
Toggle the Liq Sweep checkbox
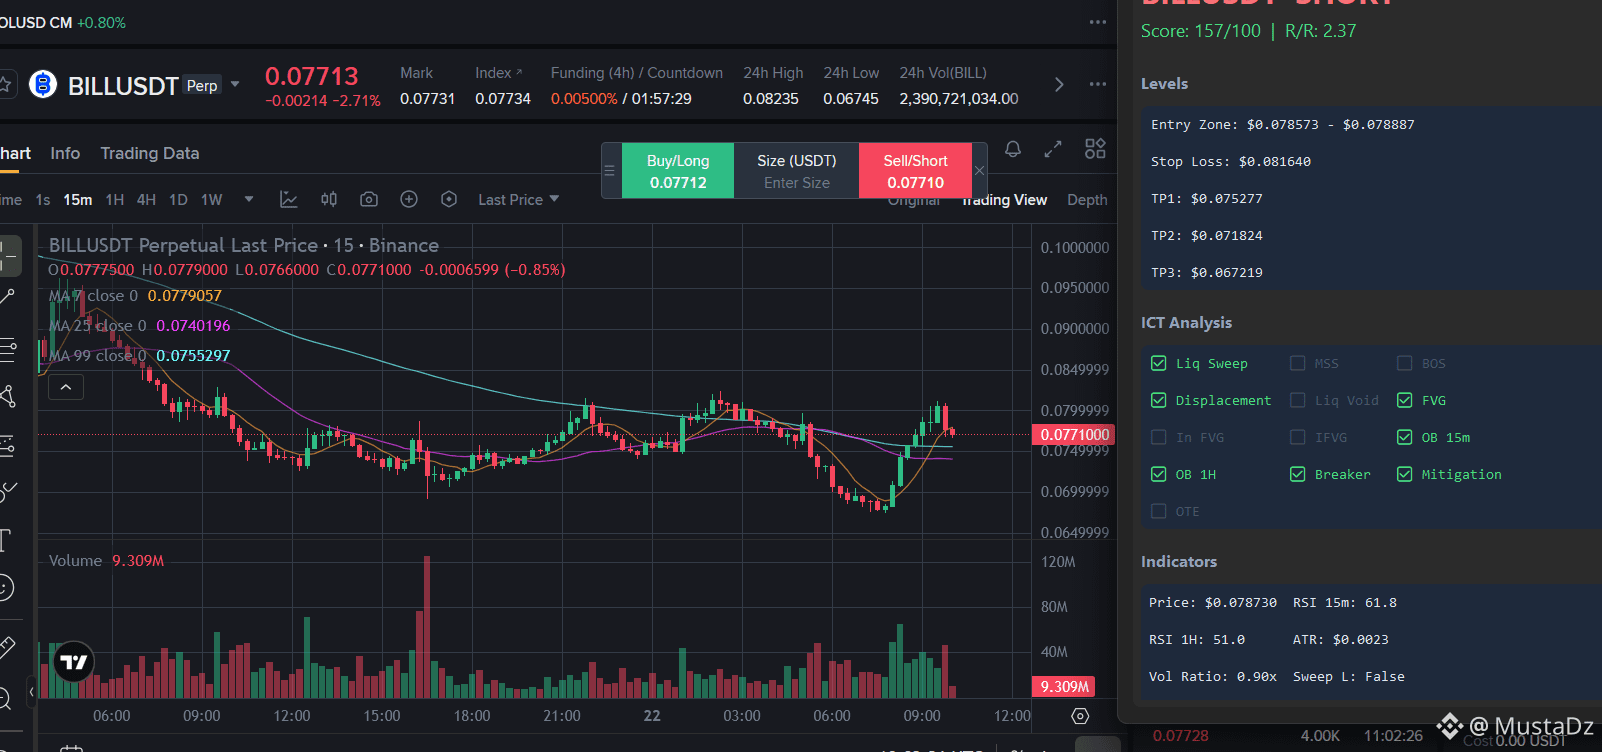point(1159,363)
